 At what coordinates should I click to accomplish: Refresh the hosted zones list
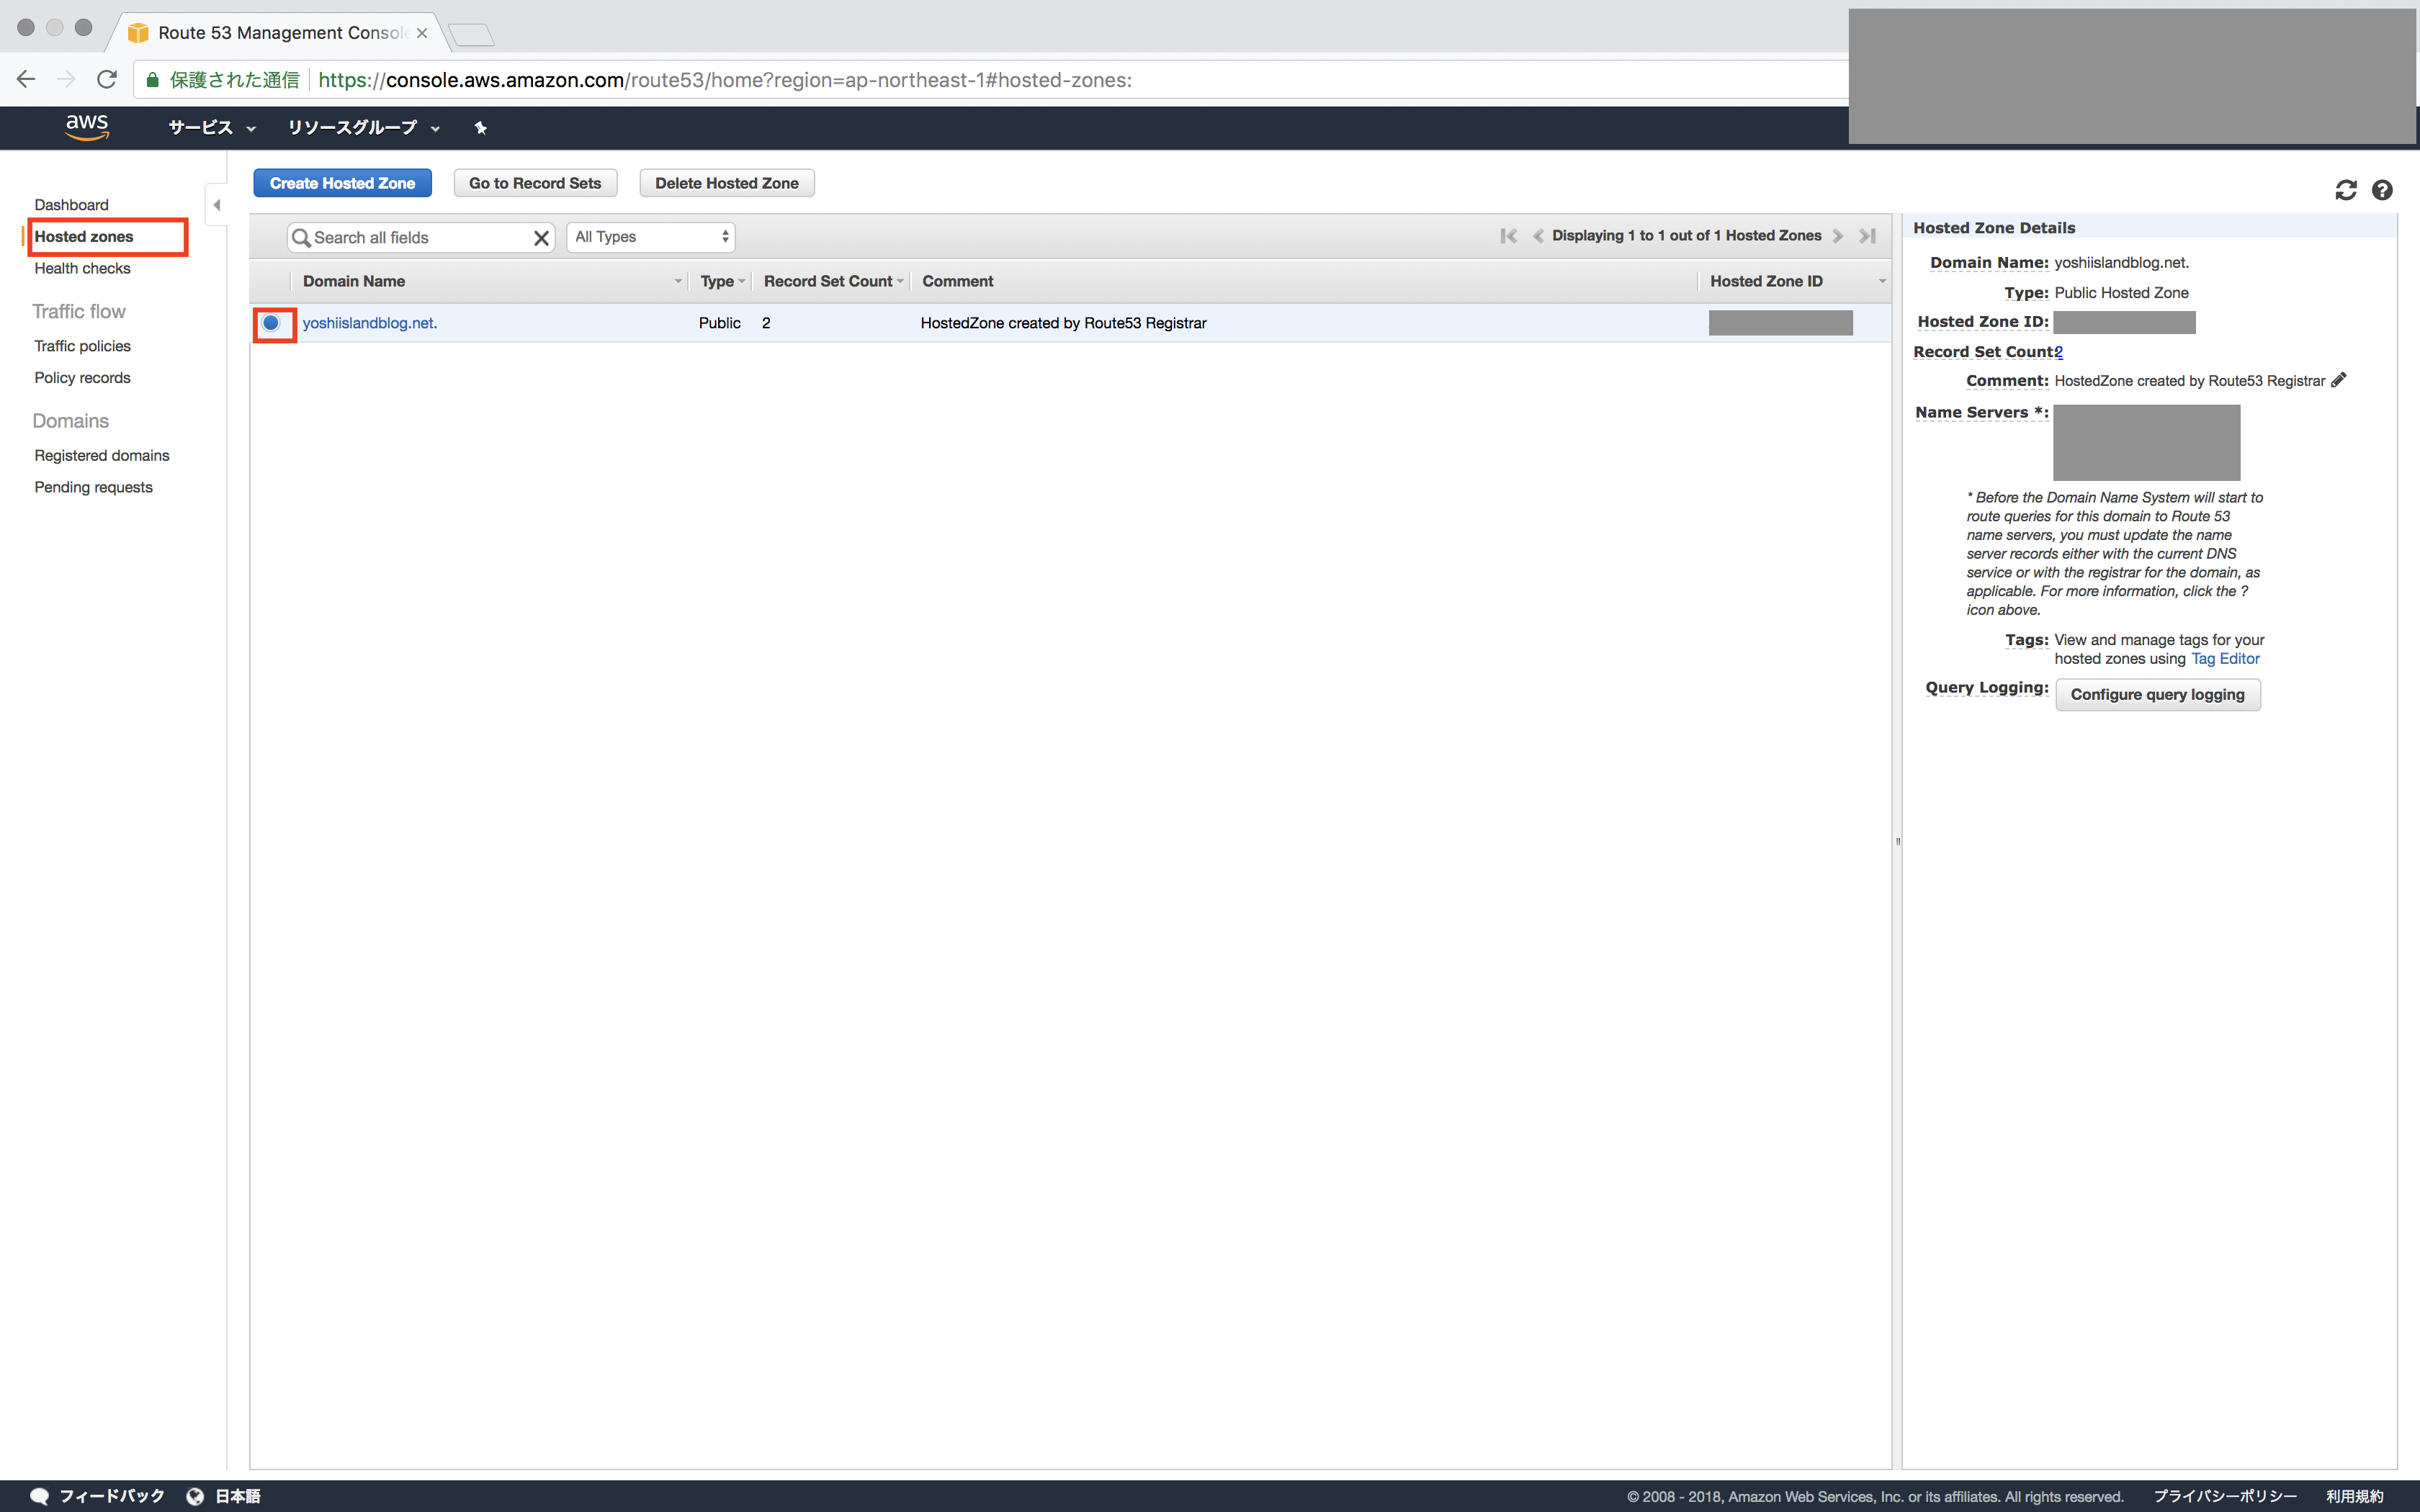coord(2346,190)
